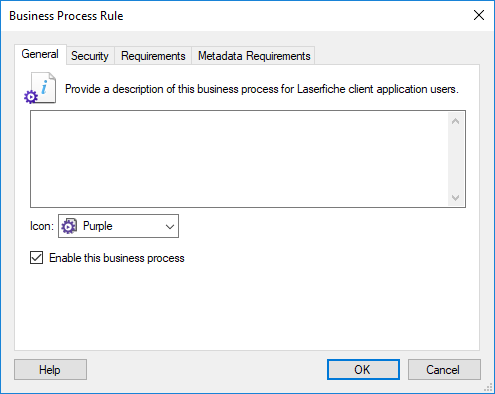The image size is (495, 394).
Task: Click the Cancel button
Action: [x=444, y=369]
